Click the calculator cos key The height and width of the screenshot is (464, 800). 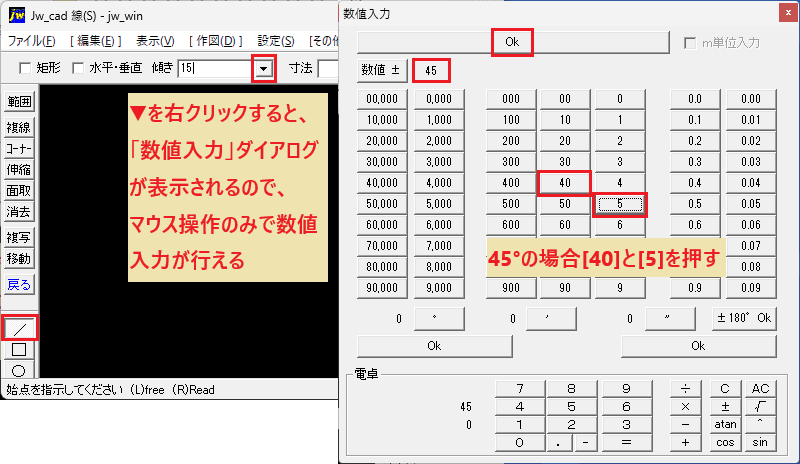(725, 443)
